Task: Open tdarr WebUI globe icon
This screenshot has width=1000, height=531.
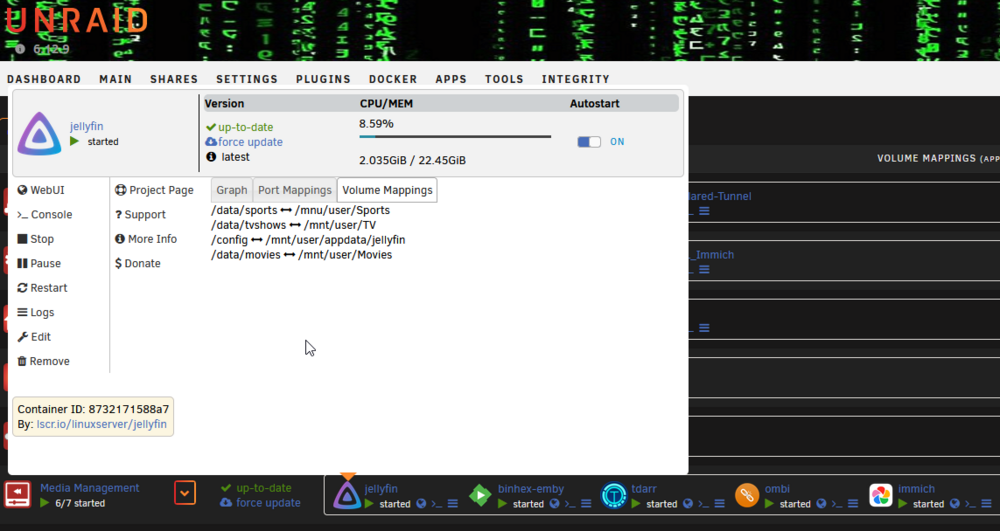Action: pos(688,504)
